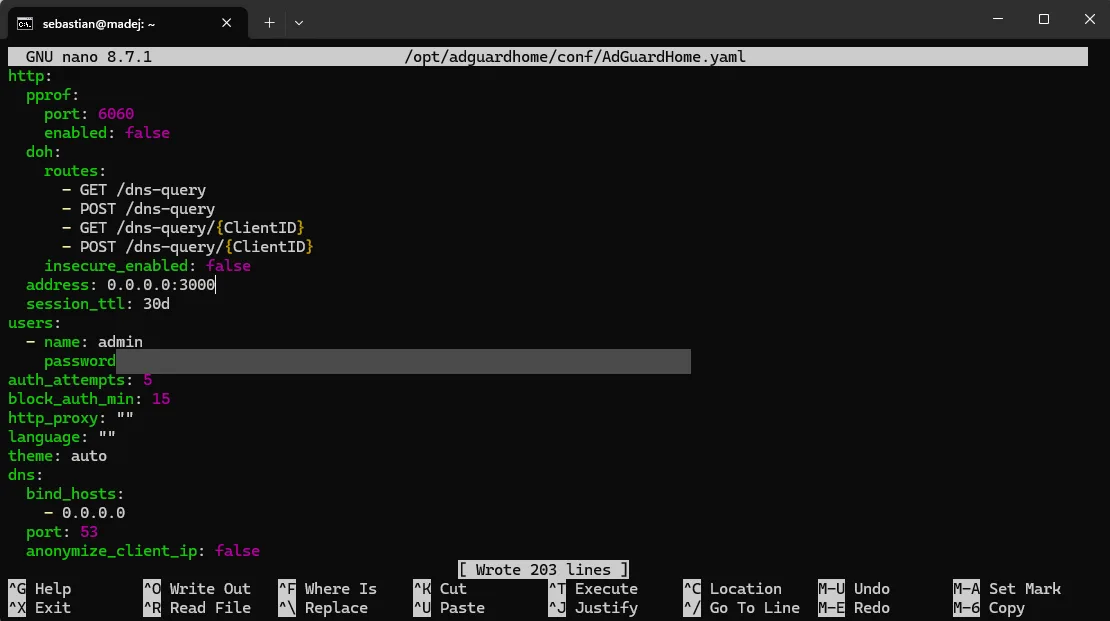The width and height of the screenshot is (1110, 621).
Task: Click the 'POST /dns-query' route line
Action: [138, 209]
